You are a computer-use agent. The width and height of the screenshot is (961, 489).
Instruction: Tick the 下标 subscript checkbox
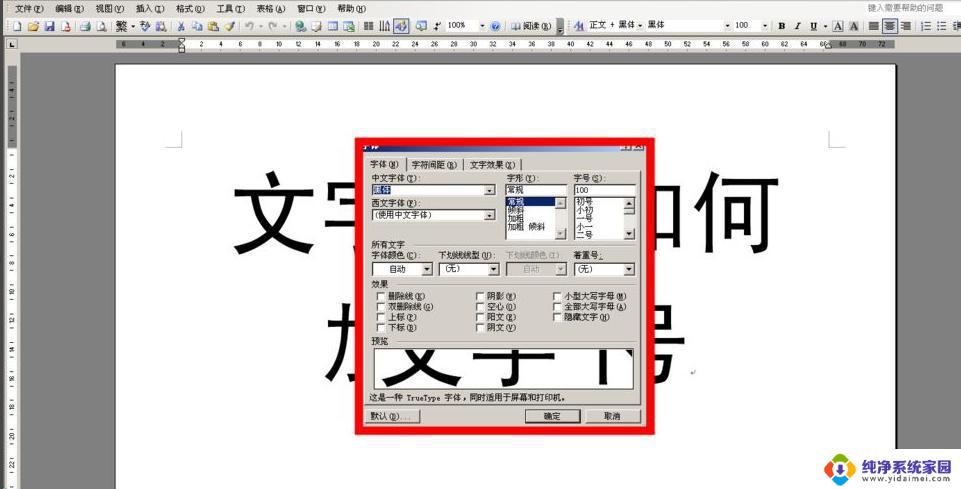pos(381,328)
